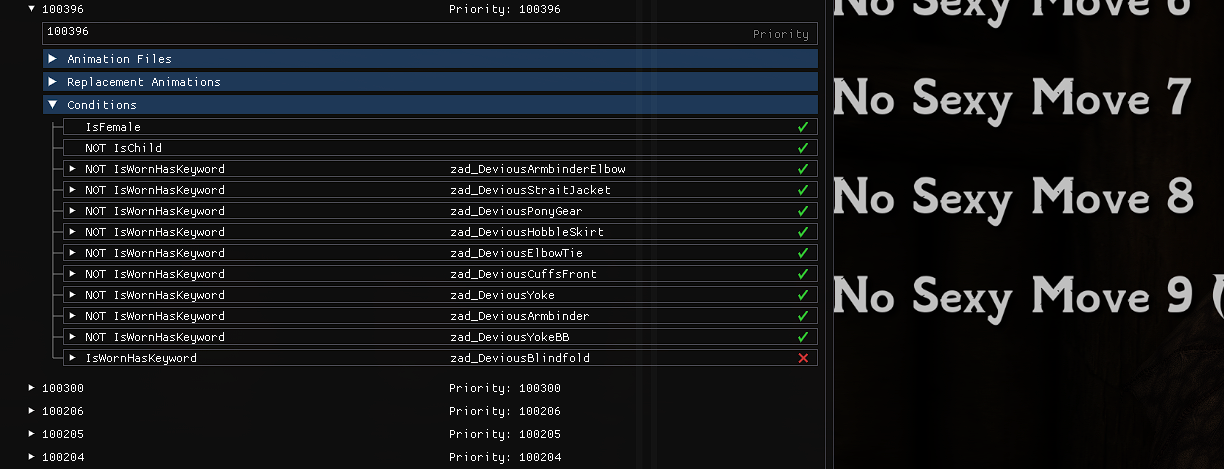
Task: Click the green check for zad_DeviousStraitJacket
Action: click(803, 190)
